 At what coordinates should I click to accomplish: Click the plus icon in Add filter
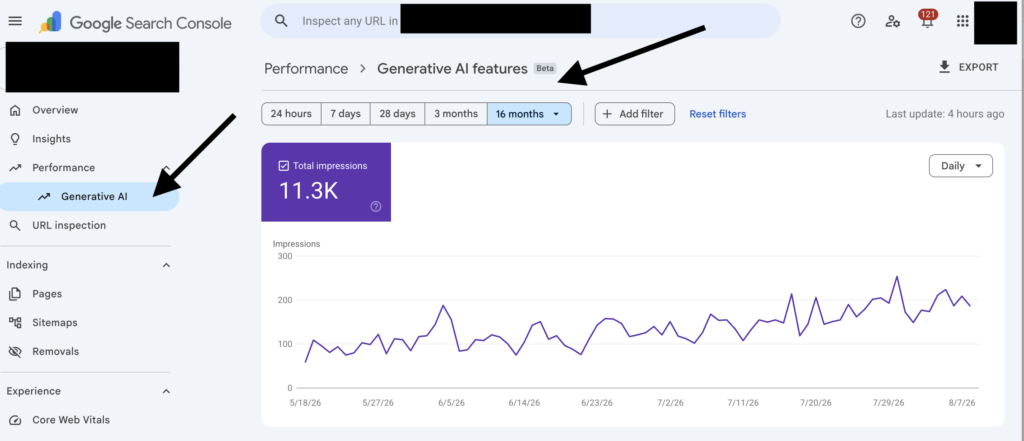click(607, 114)
